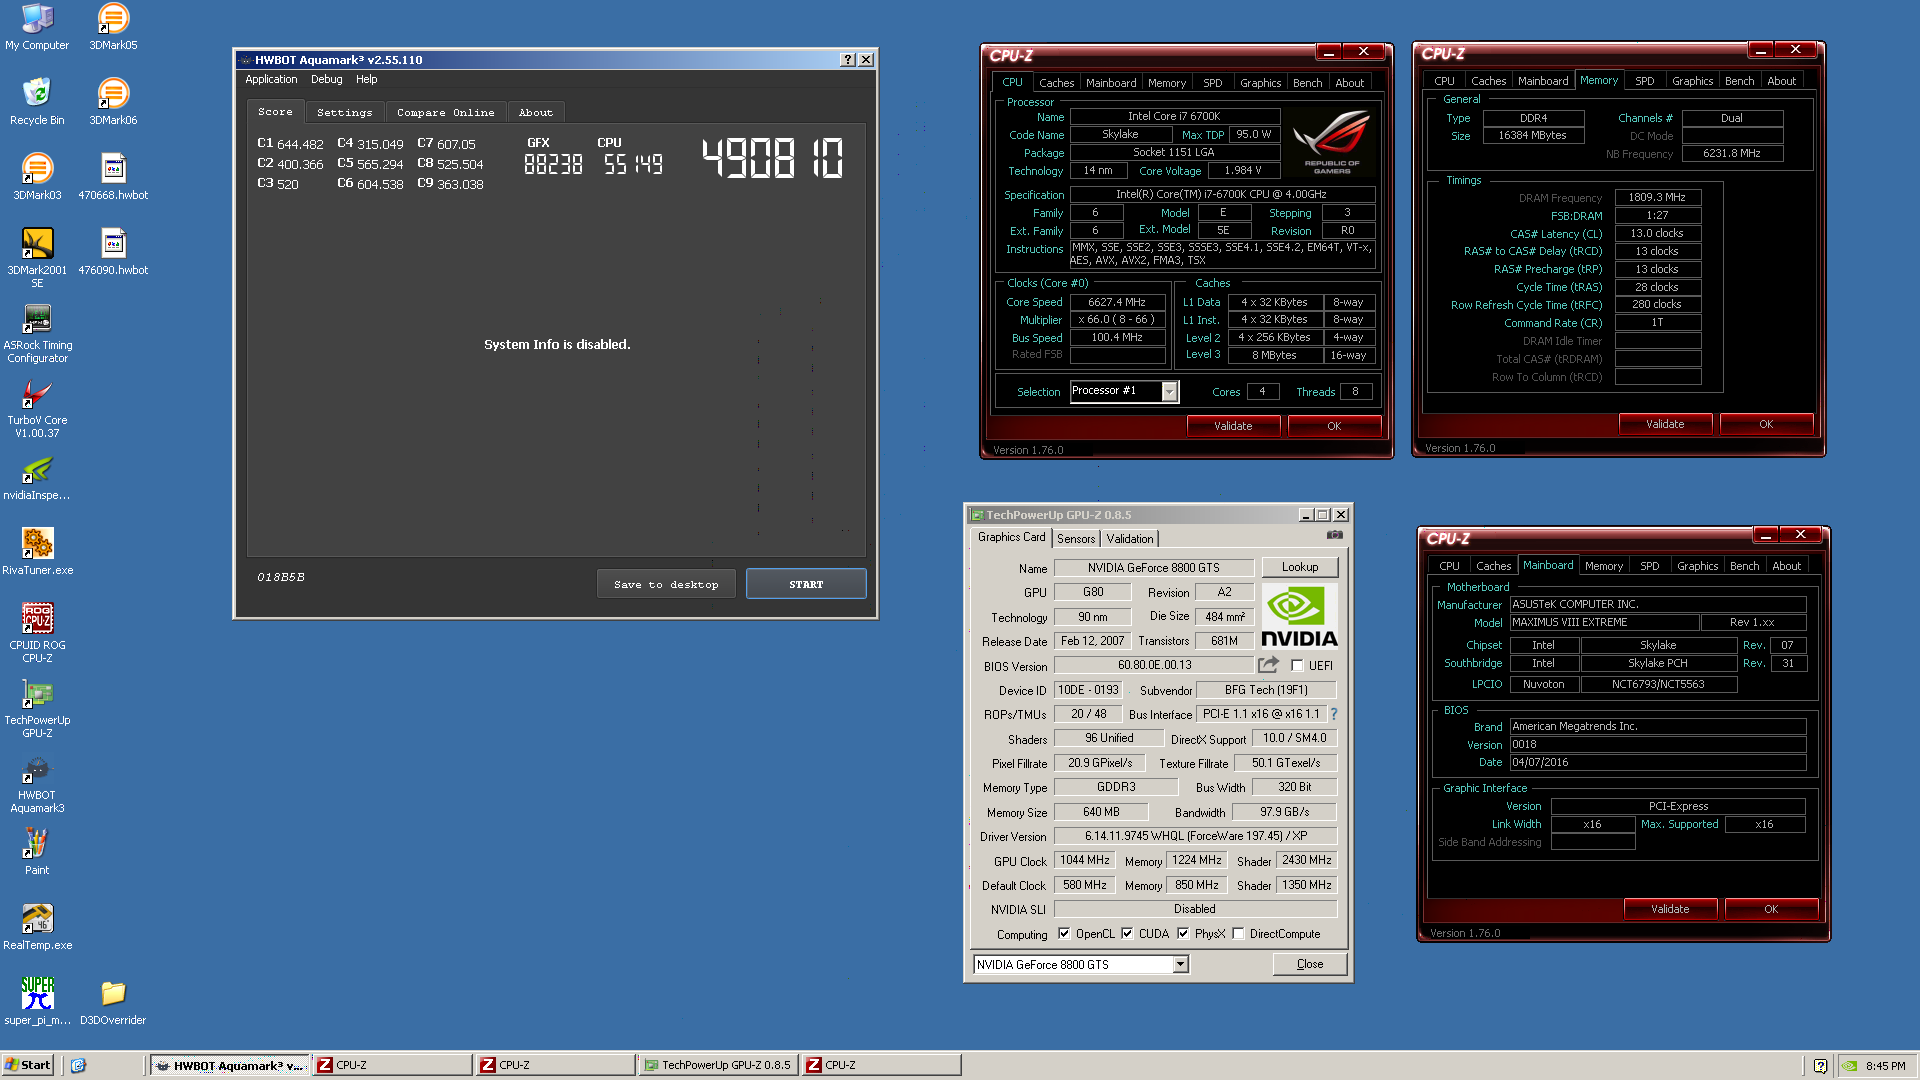Click the quick launch browser icon in taskbar
This screenshot has width=1920, height=1080.
tap(79, 1065)
